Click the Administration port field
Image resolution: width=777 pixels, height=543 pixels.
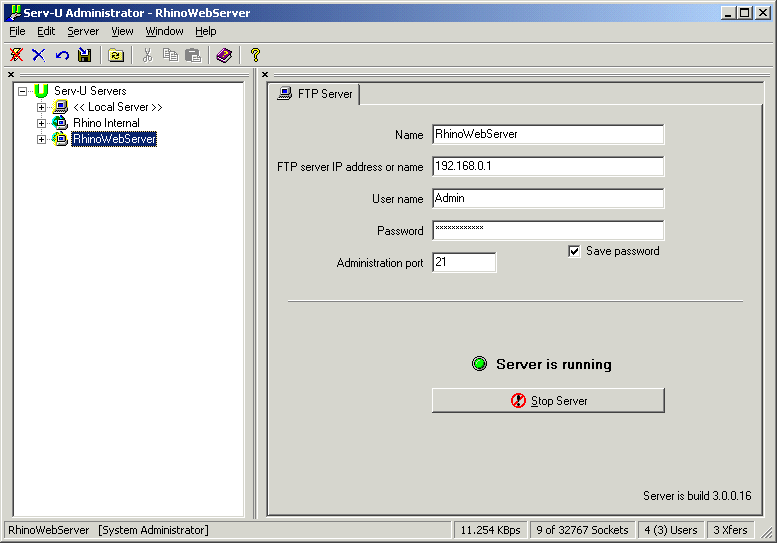point(463,263)
